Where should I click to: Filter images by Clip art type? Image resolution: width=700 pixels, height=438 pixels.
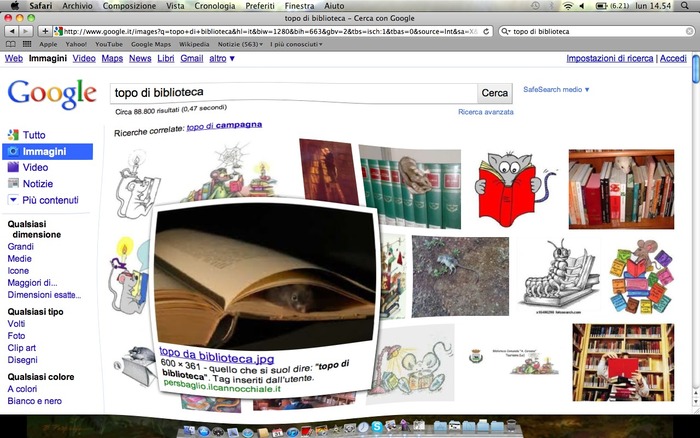(22, 348)
